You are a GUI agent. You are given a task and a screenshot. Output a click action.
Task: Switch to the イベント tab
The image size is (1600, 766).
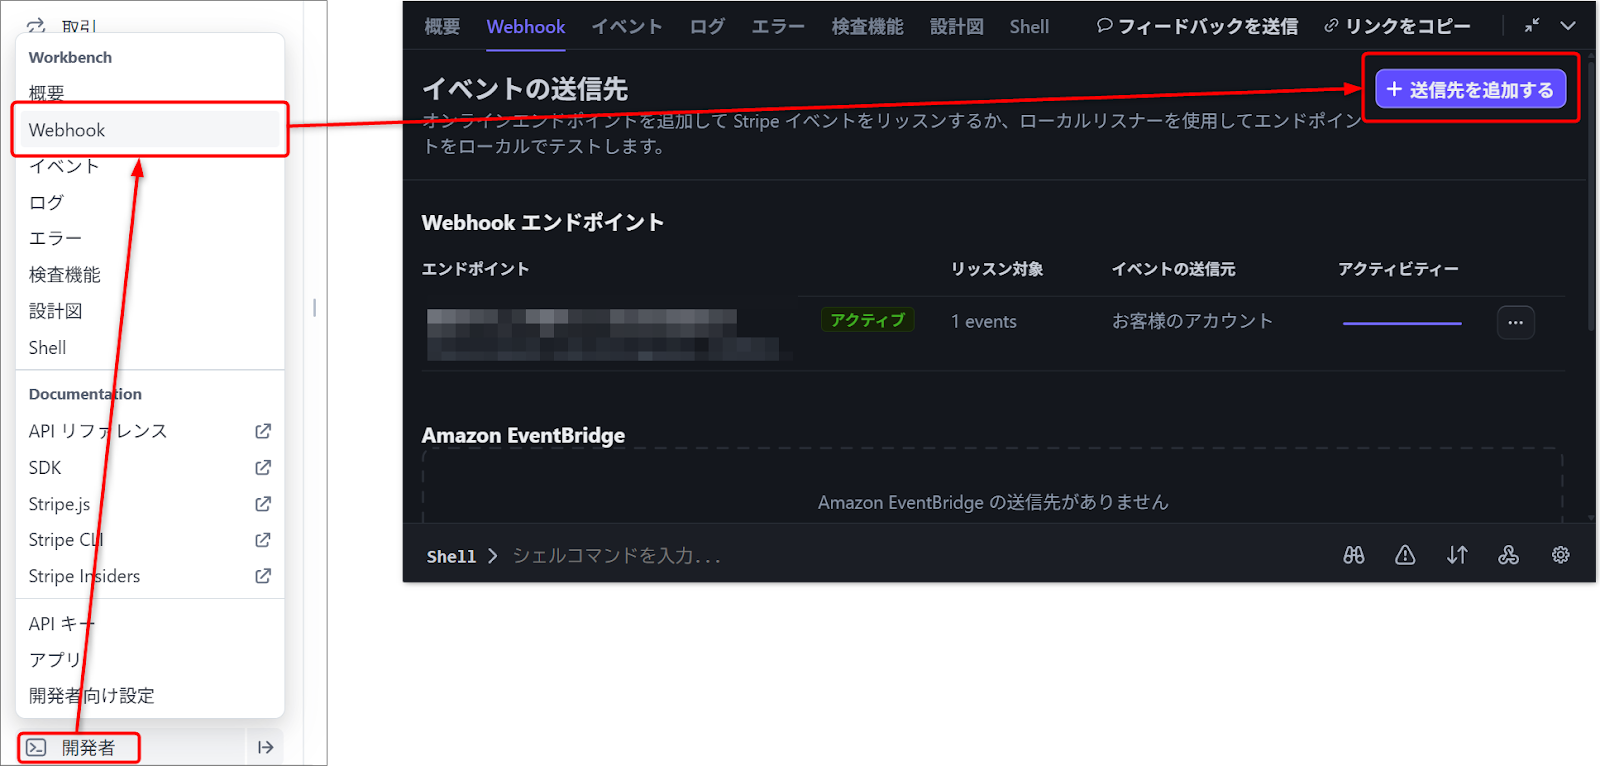tap(627, 27)
